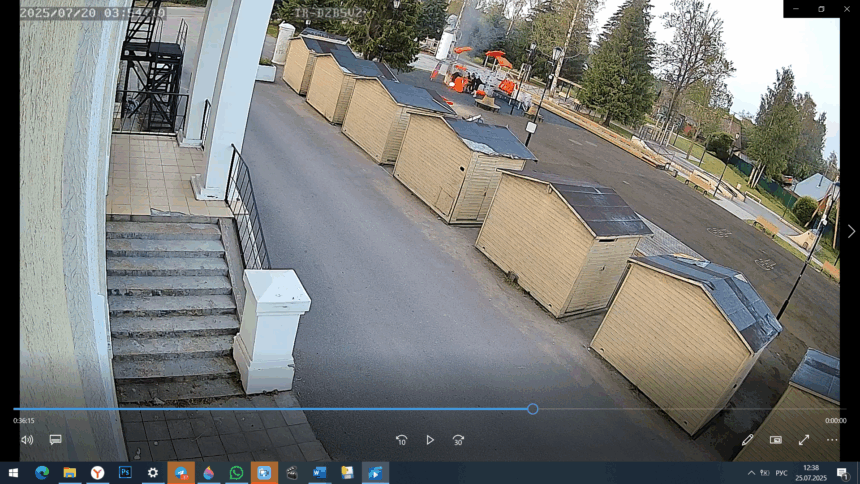The width and height of the screenshot is (860, 484).
Task: Open the Windows Start menu
Action: click(x=14, y=473)
